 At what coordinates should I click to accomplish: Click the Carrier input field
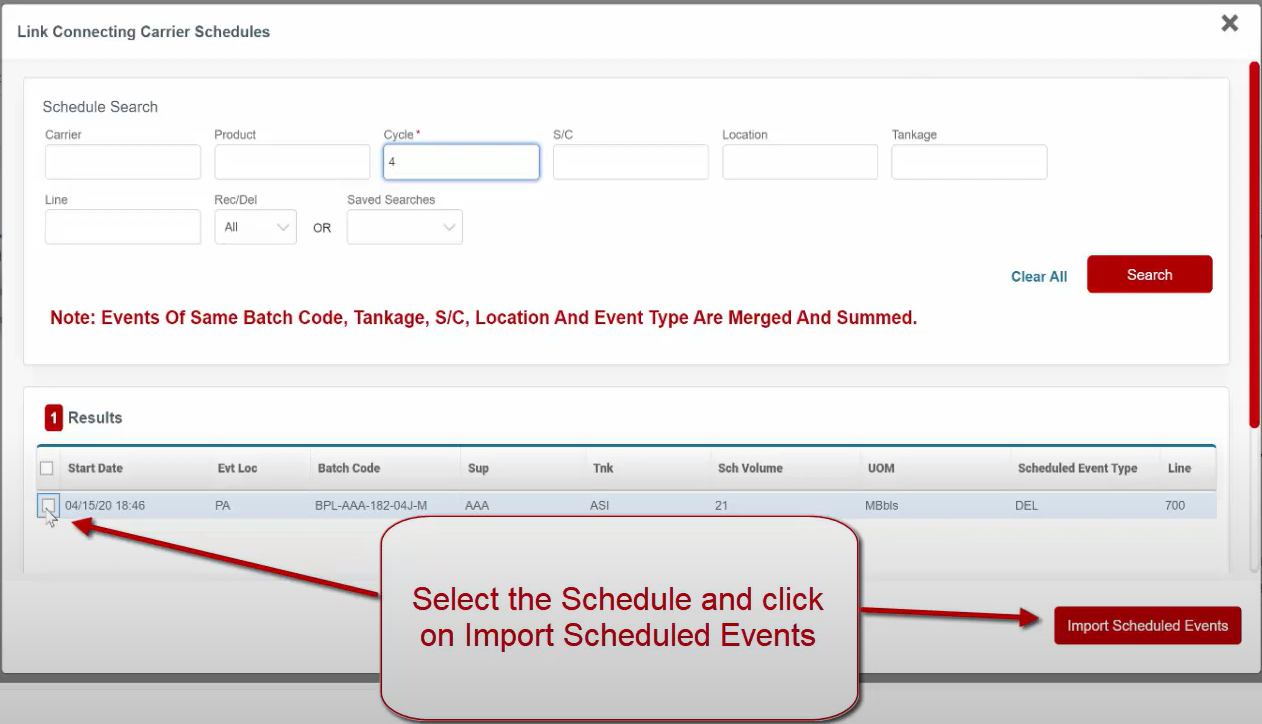tap(123, 162)
